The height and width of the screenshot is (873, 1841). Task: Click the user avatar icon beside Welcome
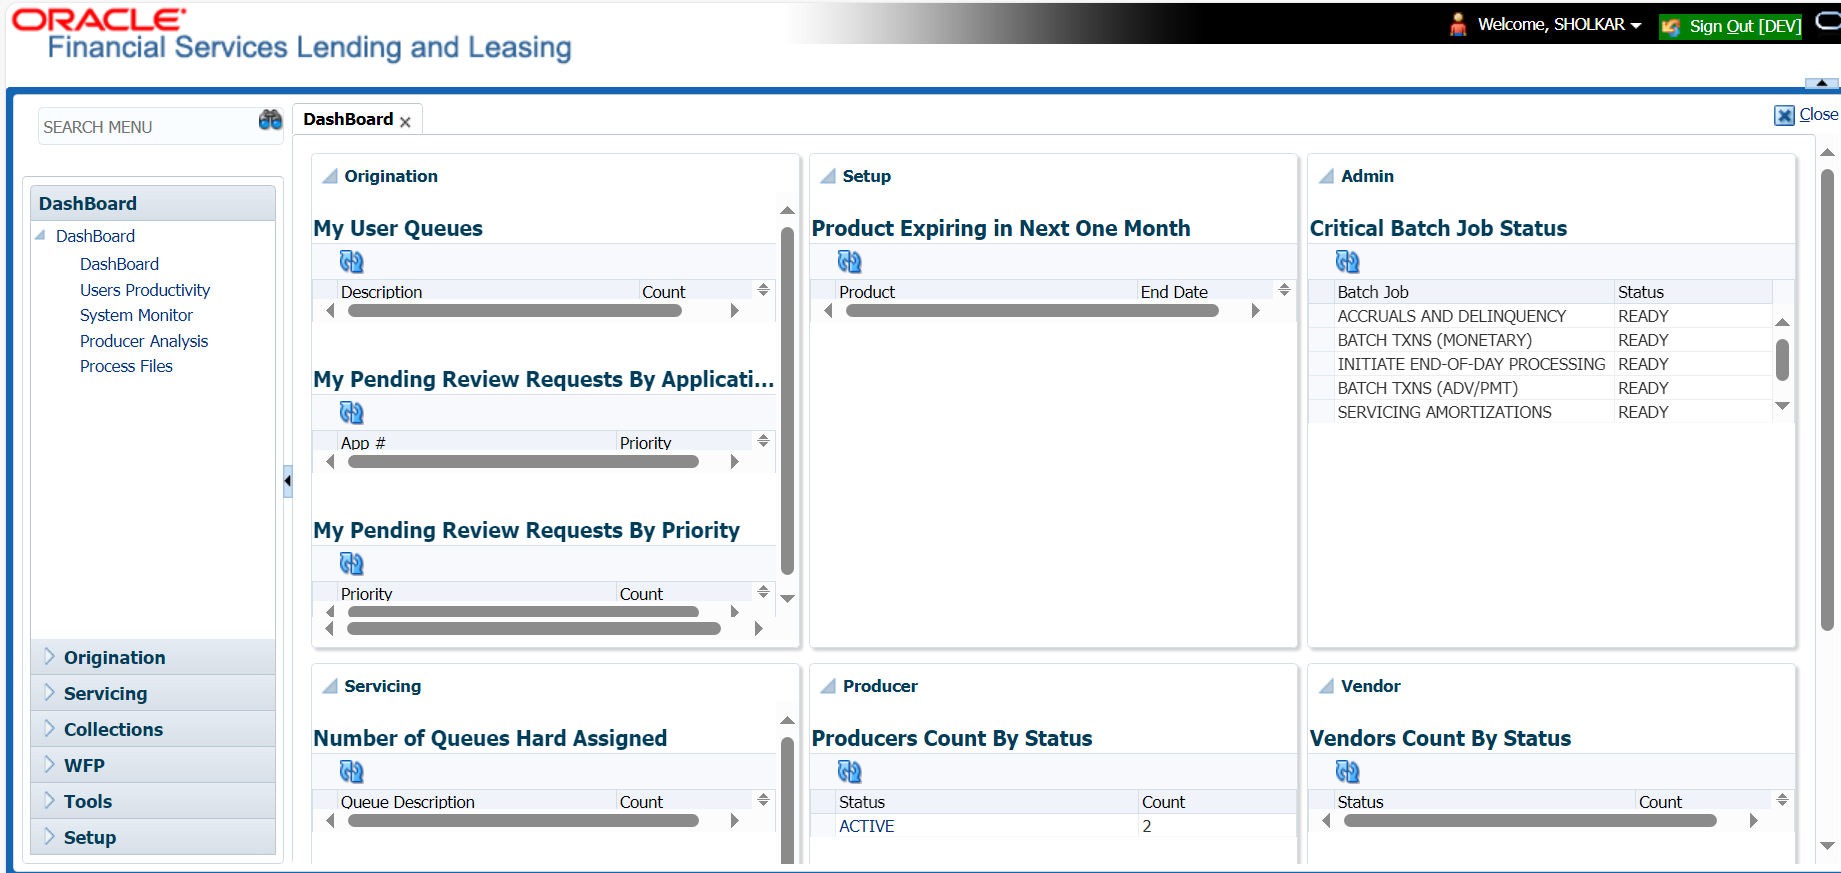(x=1458, y=25)
